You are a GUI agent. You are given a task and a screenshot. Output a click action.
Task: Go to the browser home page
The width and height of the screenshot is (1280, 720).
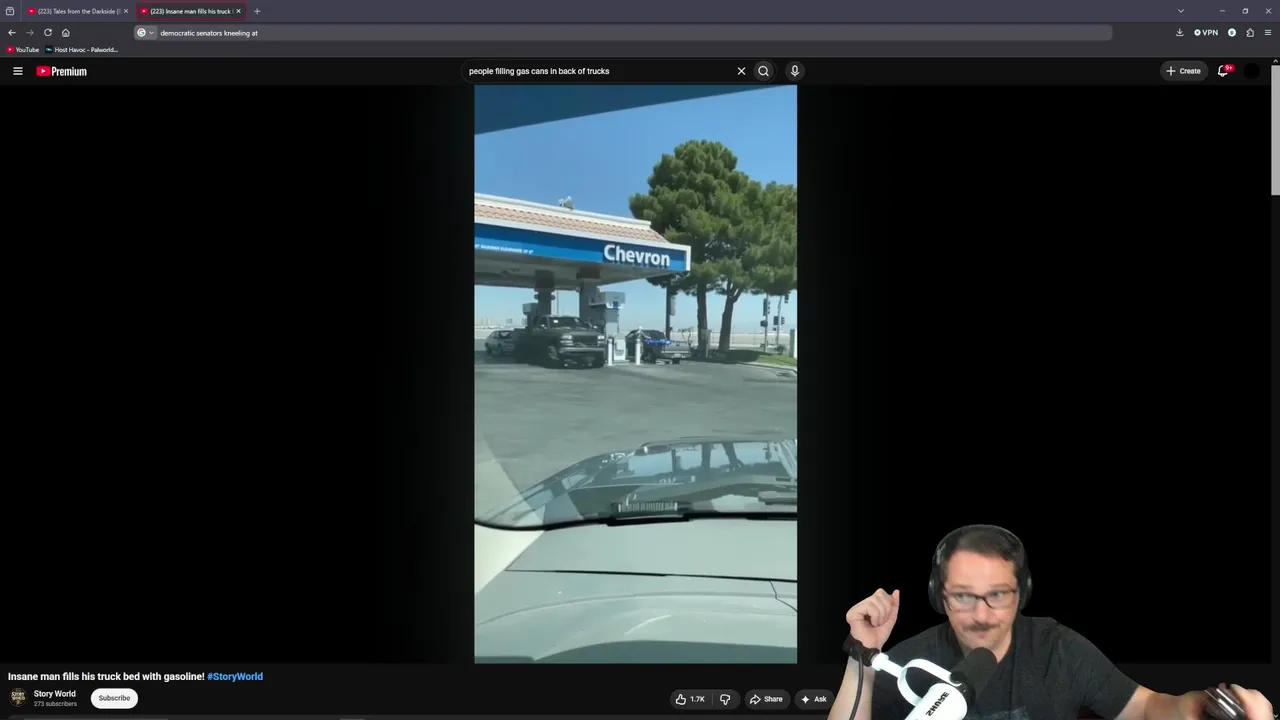[x=66, y=32]
